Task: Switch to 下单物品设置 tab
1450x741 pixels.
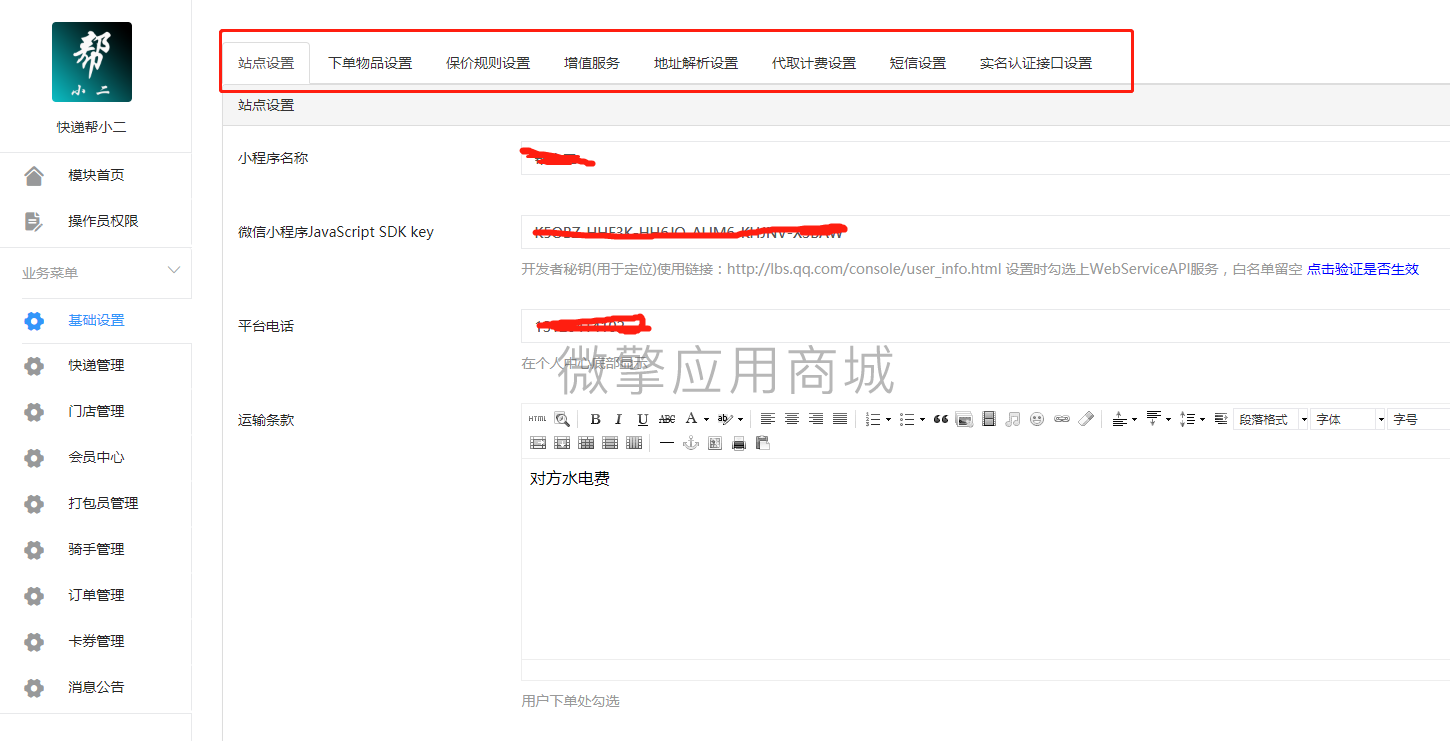Action: [370, 63]
